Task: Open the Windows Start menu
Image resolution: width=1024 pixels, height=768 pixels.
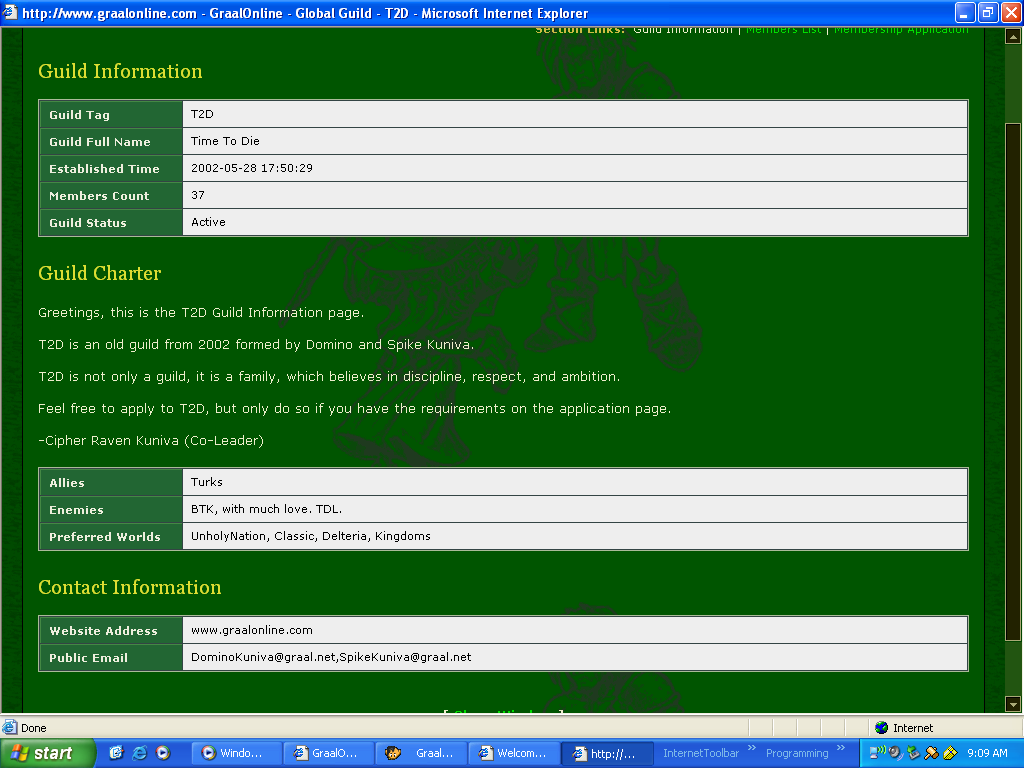Action: 48,753
